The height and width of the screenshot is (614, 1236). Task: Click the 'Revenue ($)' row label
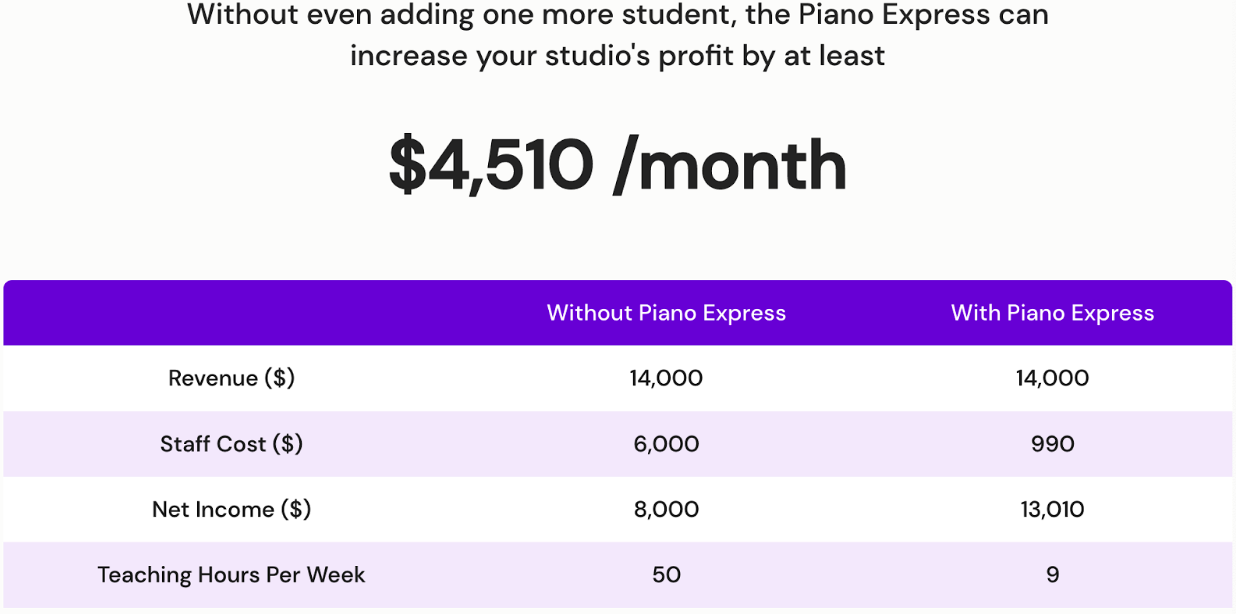(232, 378)
